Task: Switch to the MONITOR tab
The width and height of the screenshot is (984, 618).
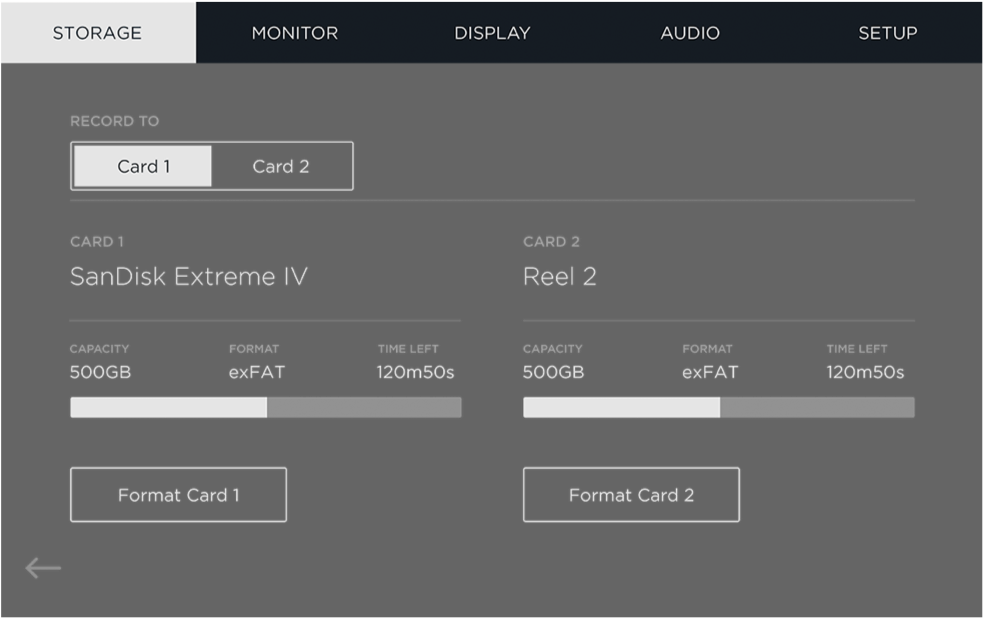Action: 295,32
